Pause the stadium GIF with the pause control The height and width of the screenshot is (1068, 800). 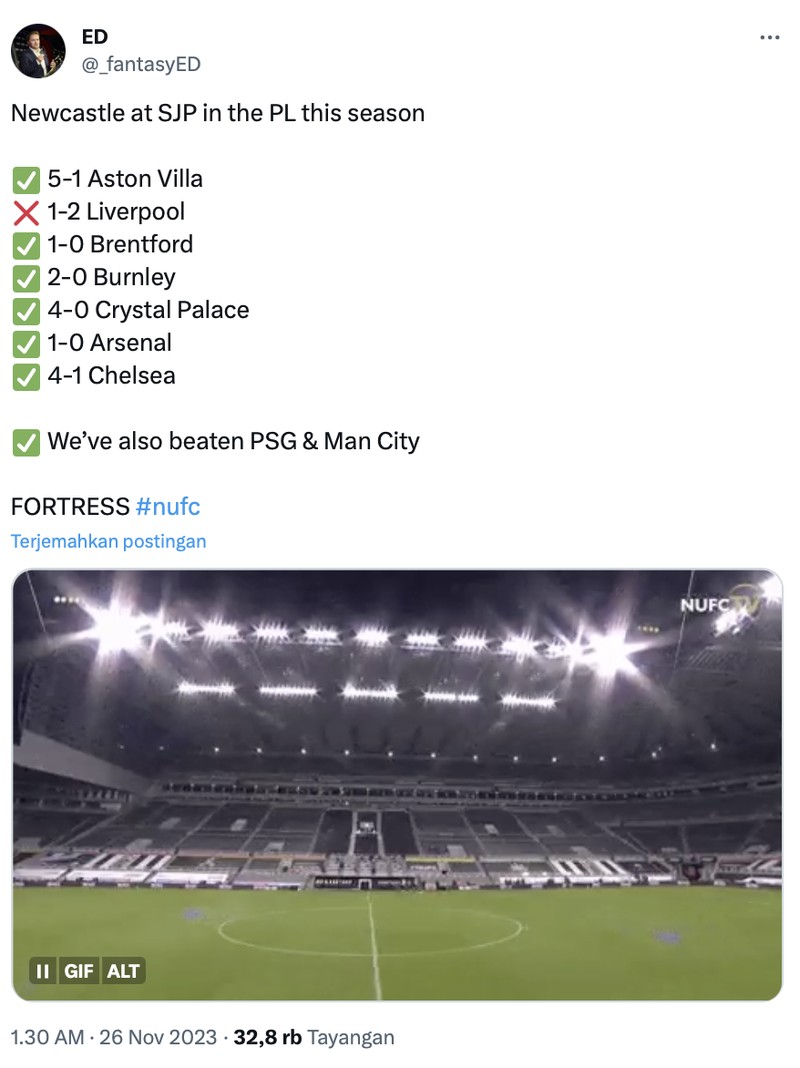pyautogui.click(x=42, y=970)
